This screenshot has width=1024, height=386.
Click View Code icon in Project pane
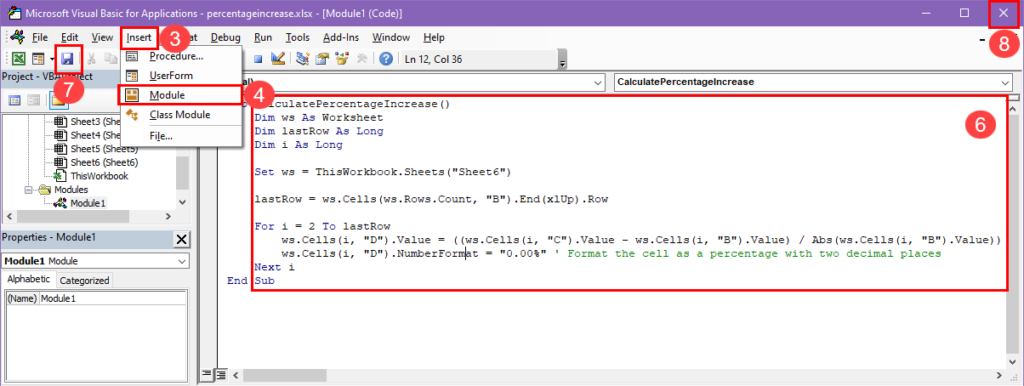point(14,101)
